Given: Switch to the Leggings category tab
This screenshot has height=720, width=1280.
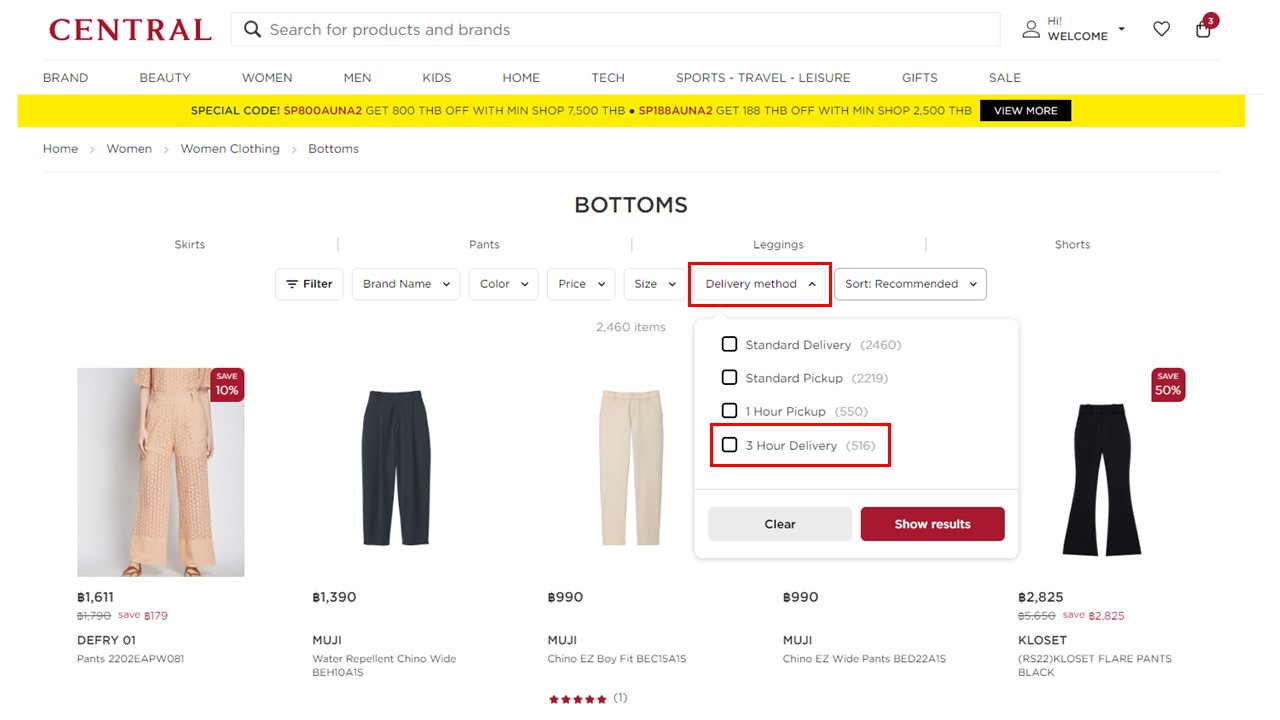Looking at the screenshot, I should (778, 244).
